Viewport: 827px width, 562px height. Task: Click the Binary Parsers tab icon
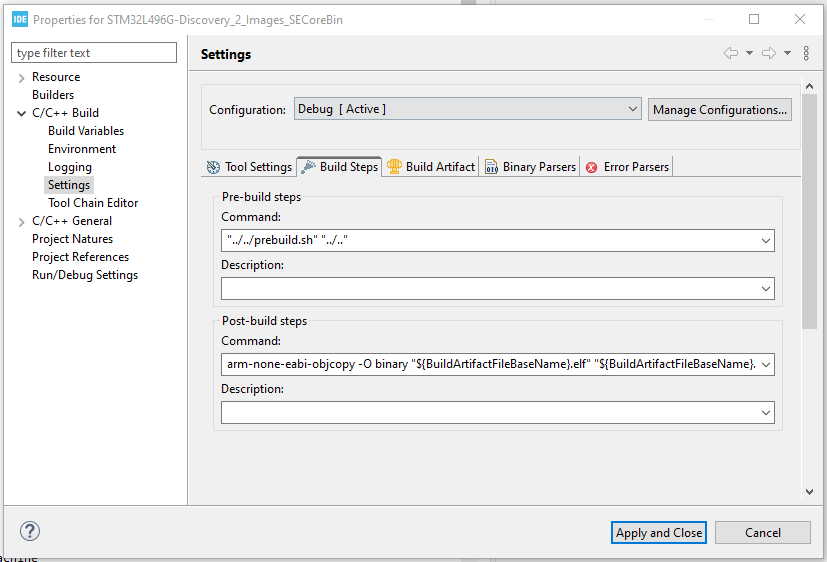pos(491,167)
